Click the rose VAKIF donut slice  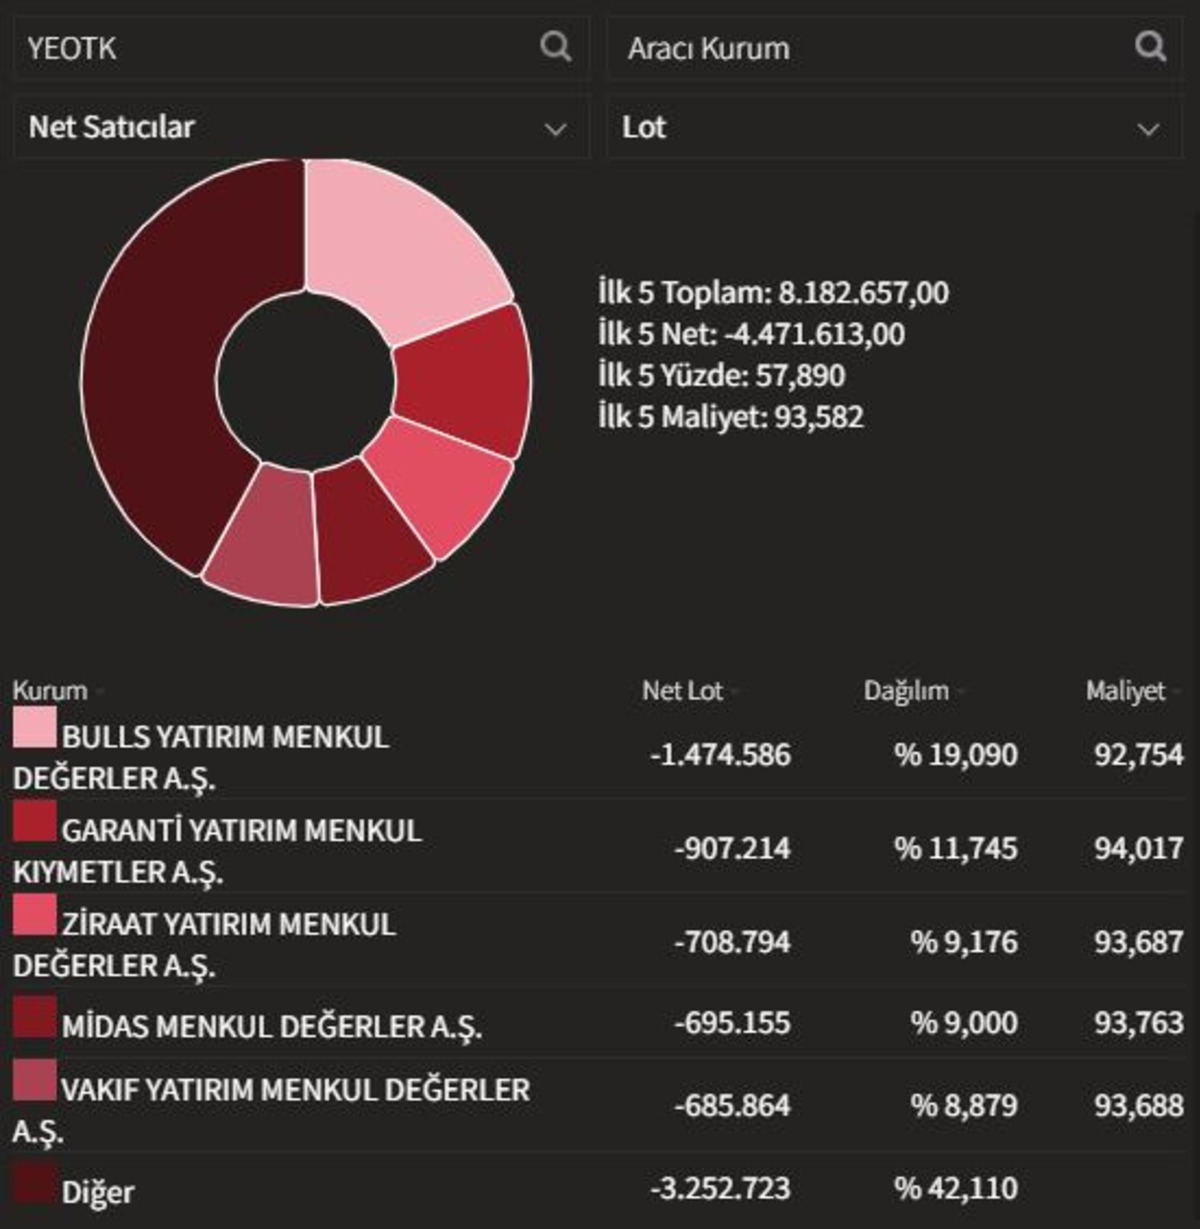[265, 540]
